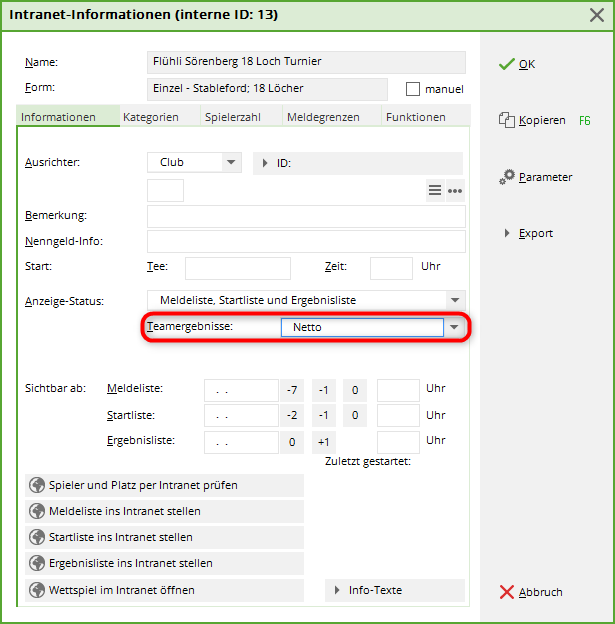Click the Zeit input field

[391, 268]
